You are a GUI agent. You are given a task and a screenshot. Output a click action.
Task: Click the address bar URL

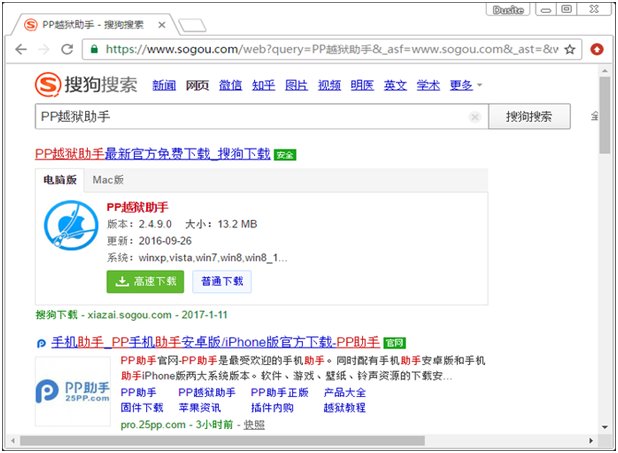point(331,49)
